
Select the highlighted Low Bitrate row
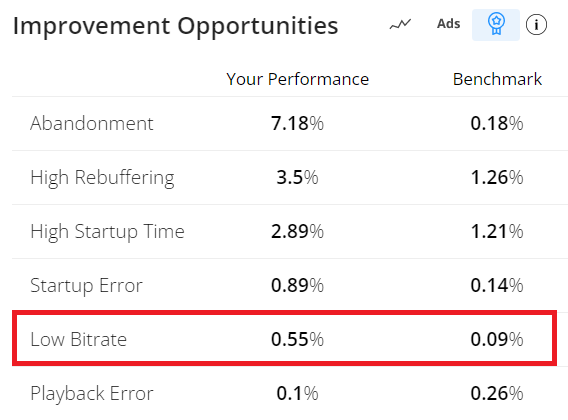[x=284, y=338]
